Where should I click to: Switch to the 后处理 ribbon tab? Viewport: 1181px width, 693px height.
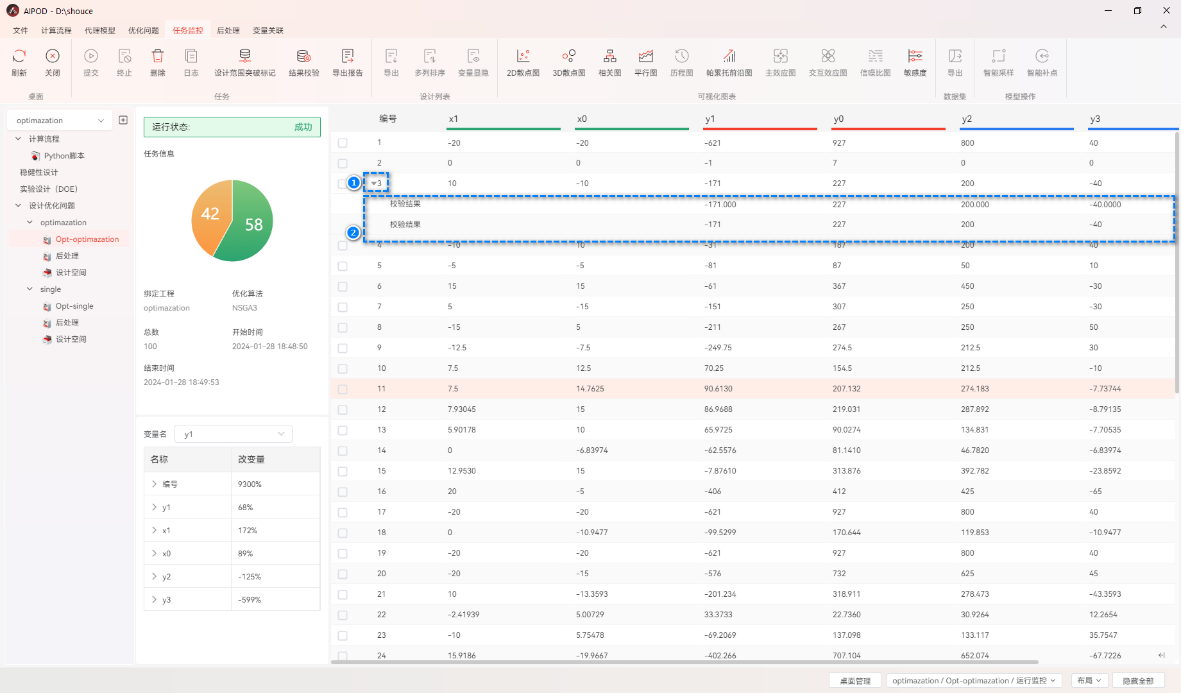(x=227, y=31)
